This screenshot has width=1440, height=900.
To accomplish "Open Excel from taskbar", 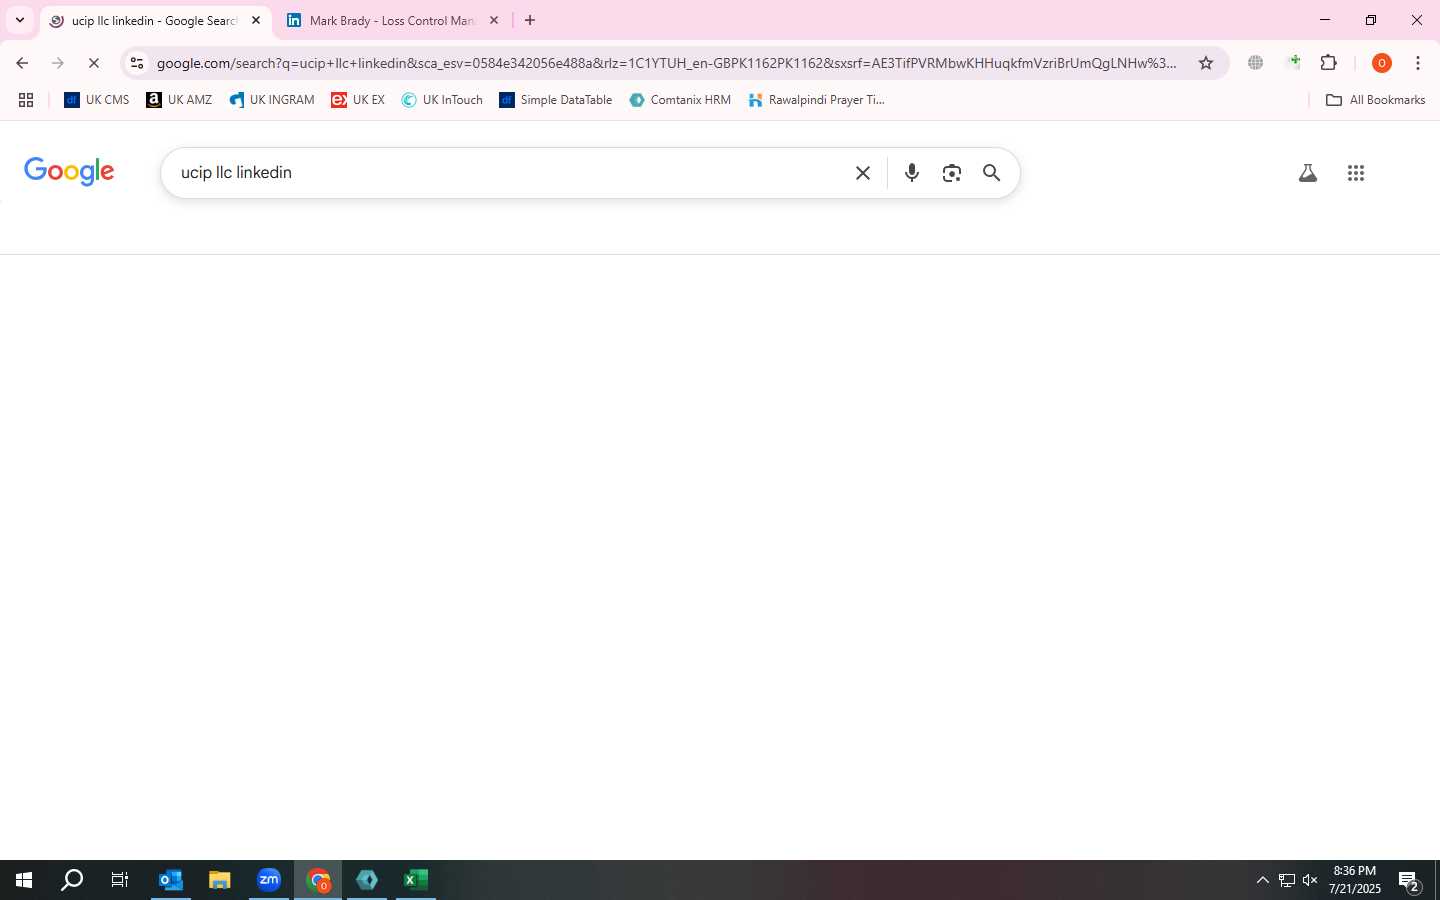I will coord(416,880).
